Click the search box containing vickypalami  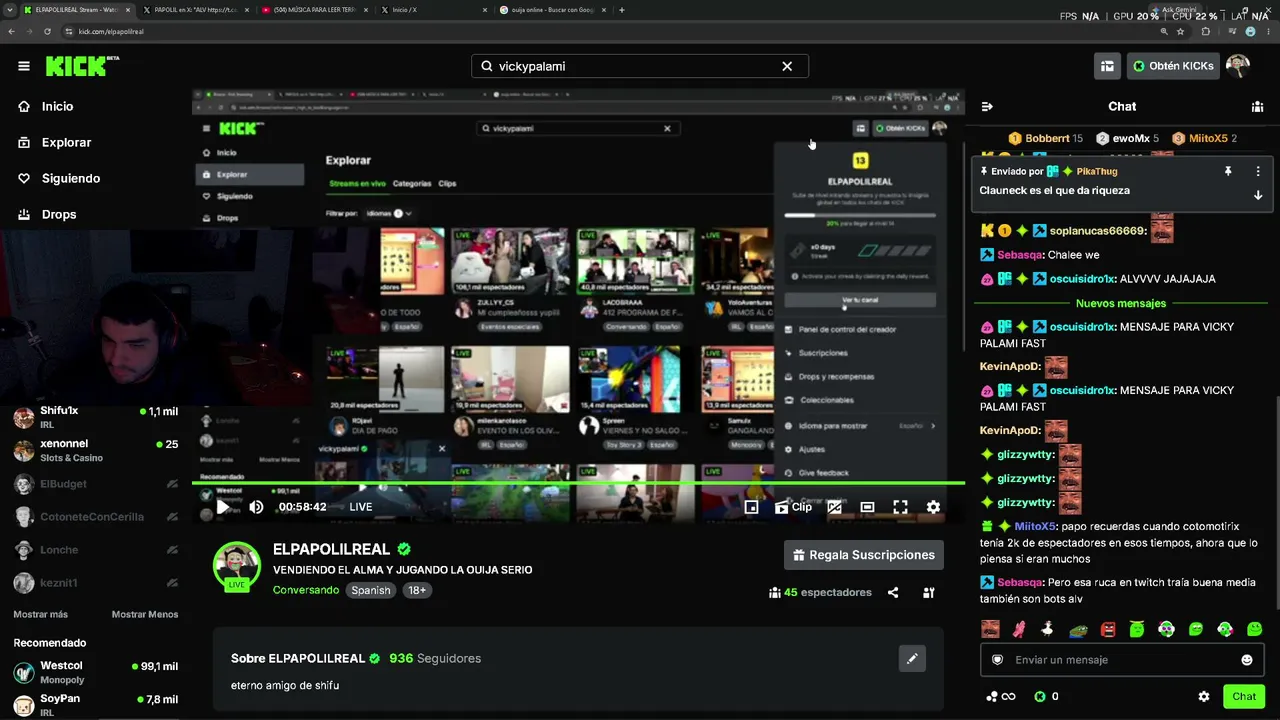tap(640, 66)
